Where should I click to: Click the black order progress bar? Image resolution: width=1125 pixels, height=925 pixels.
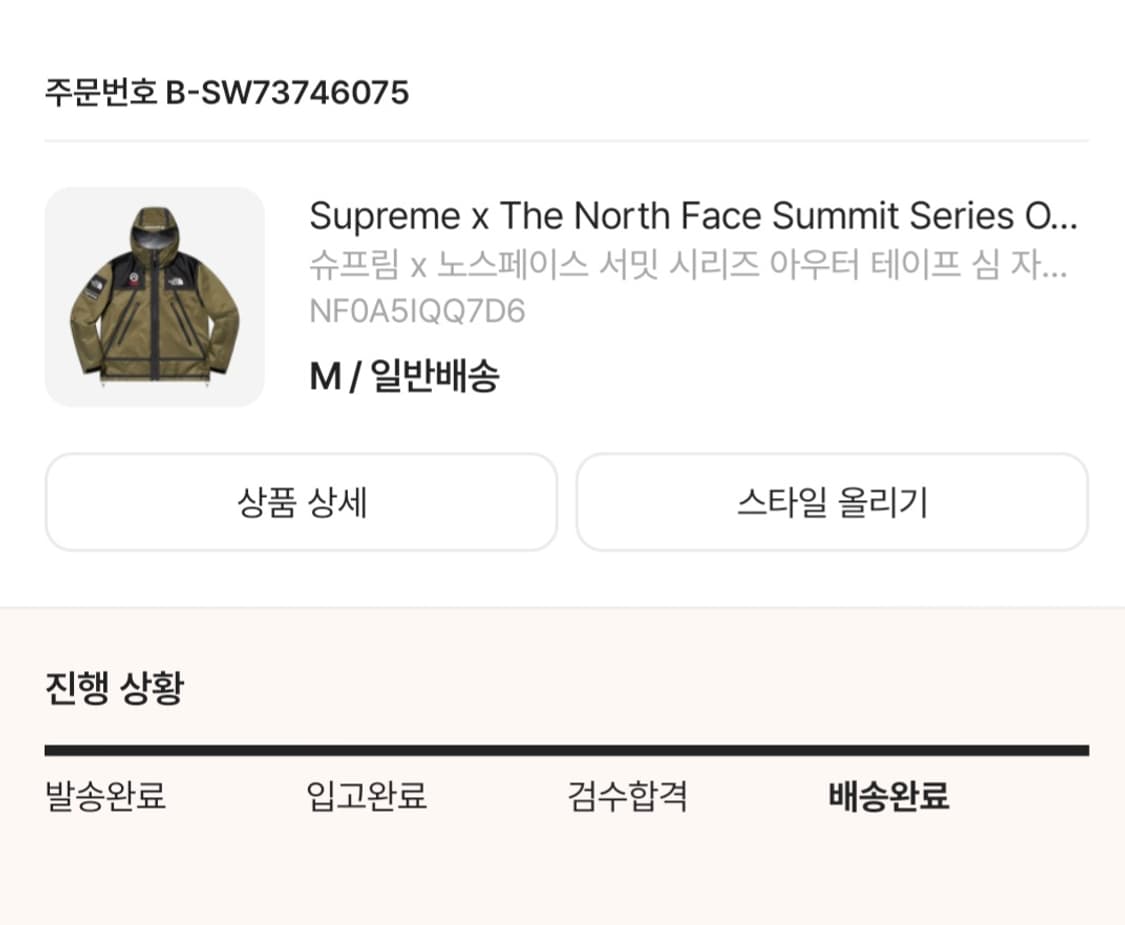pos(566,750)
